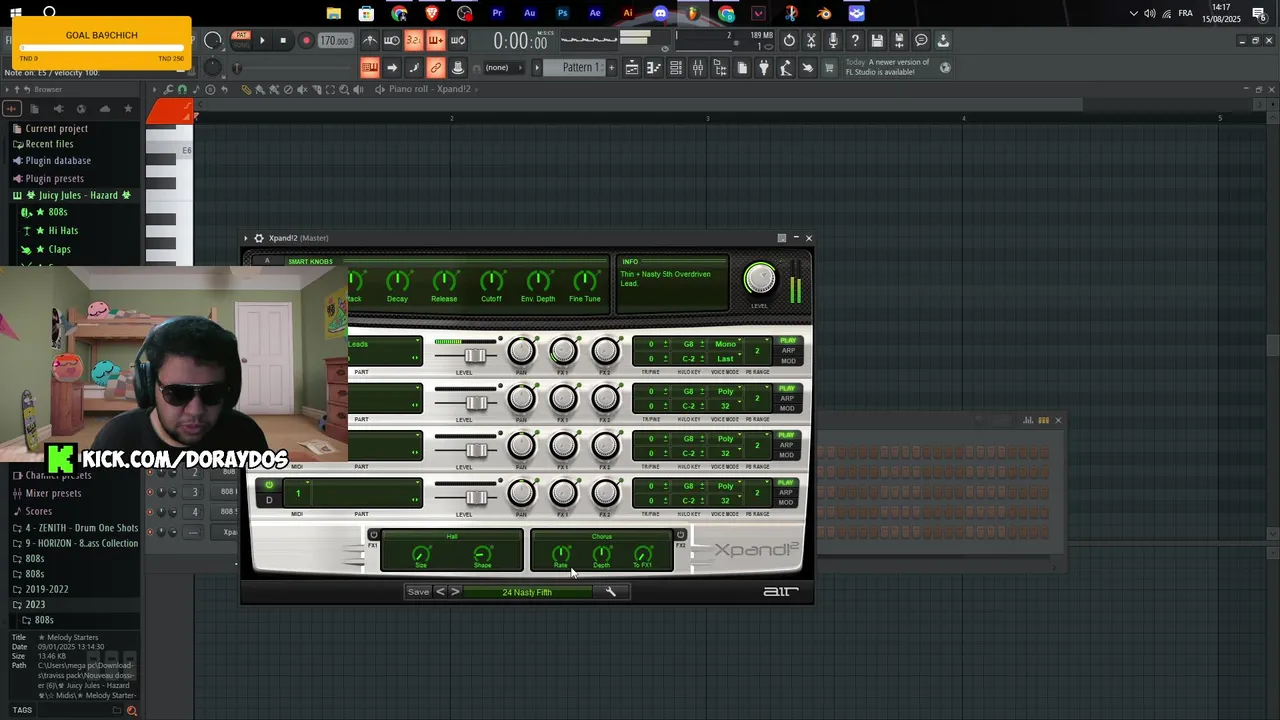This screenshot has width=1280, height=720.
Task: Click the Windows Start button
Action: (x=16, y=13)
